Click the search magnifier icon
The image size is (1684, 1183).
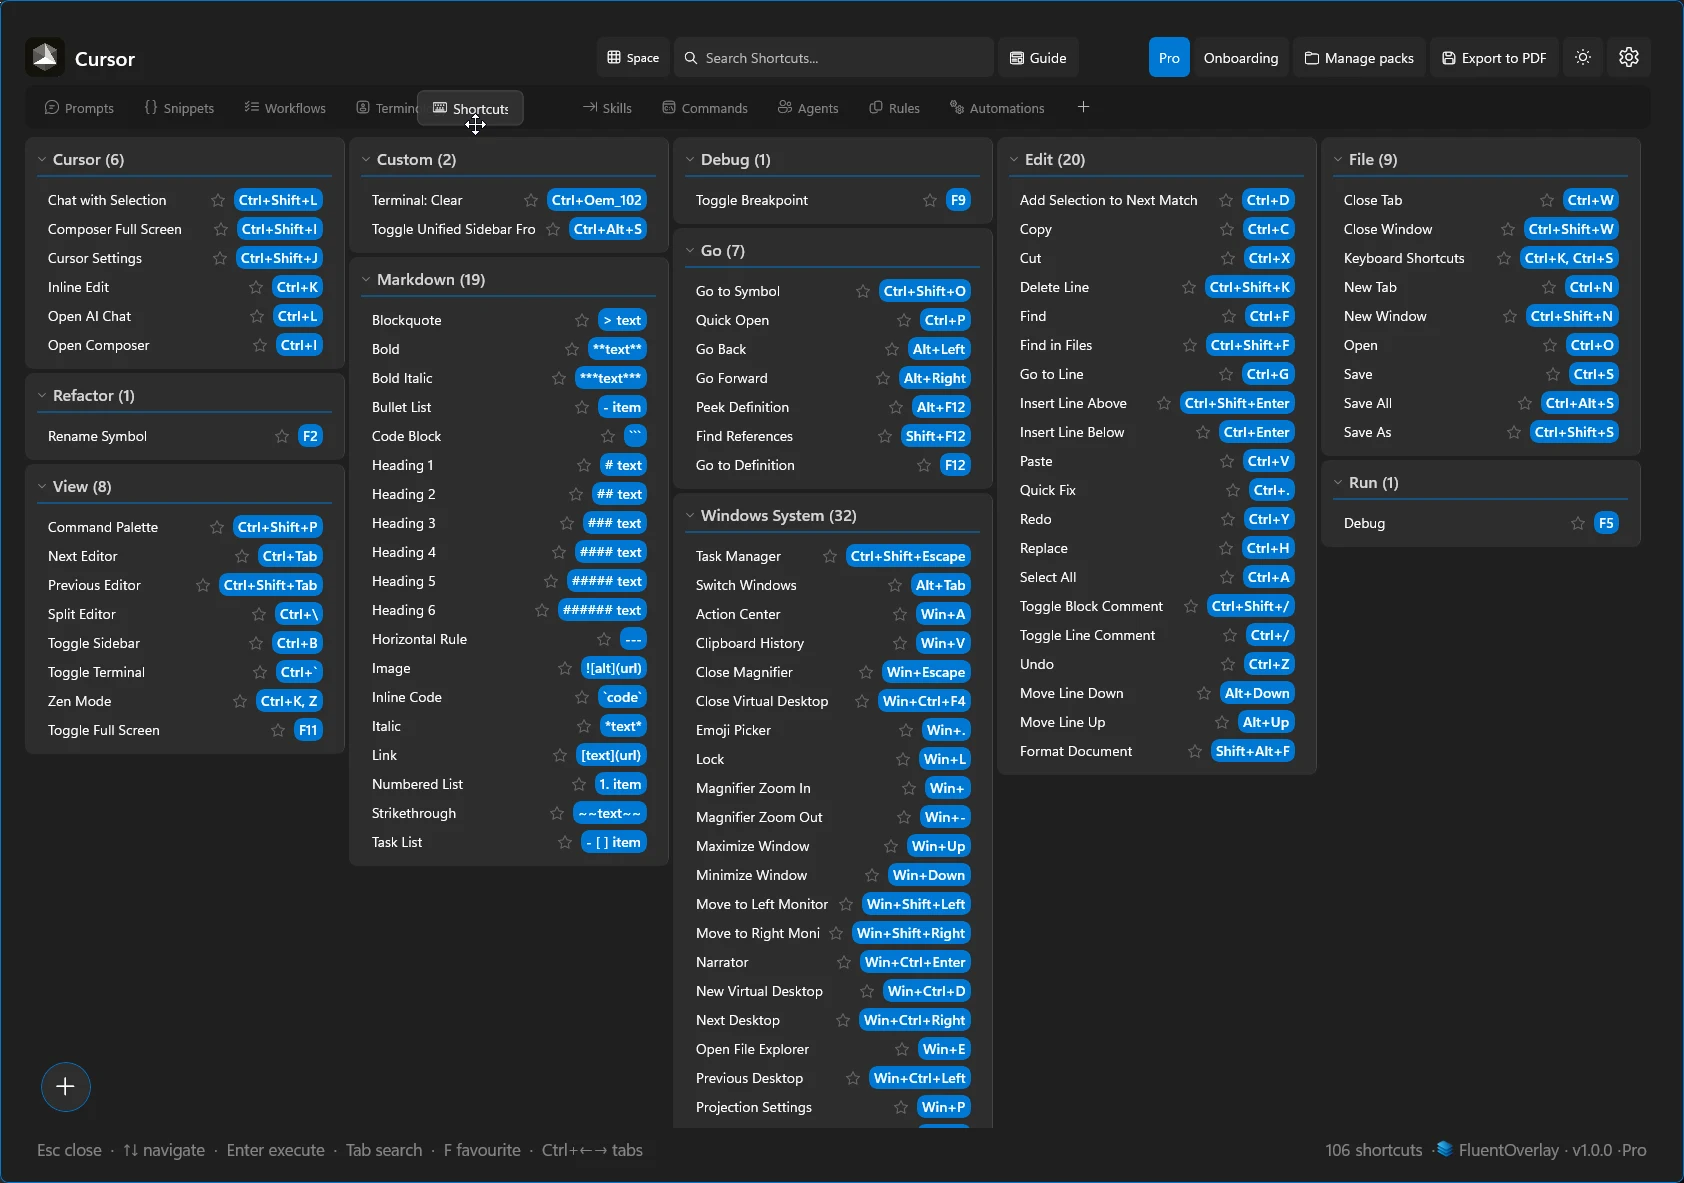coord(691,57)
